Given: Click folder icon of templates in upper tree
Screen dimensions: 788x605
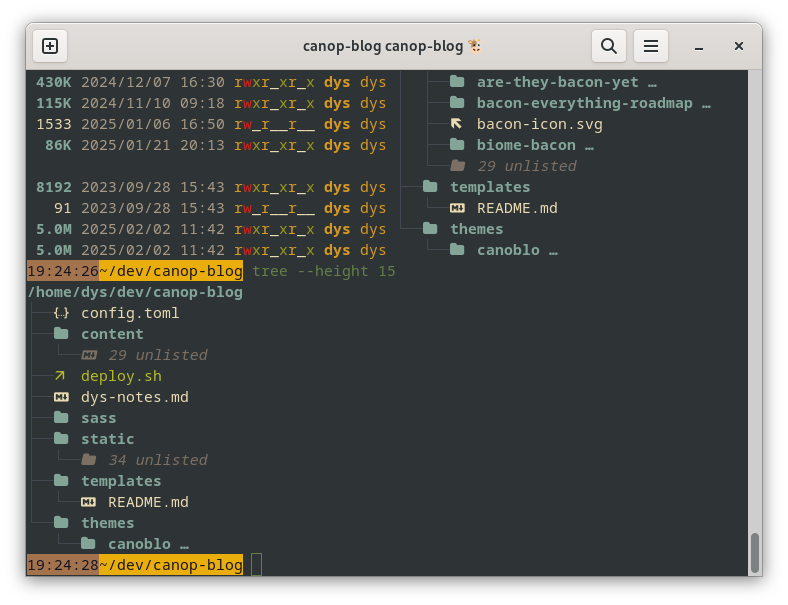Looking at the screenshot, I should coord(430,186).
